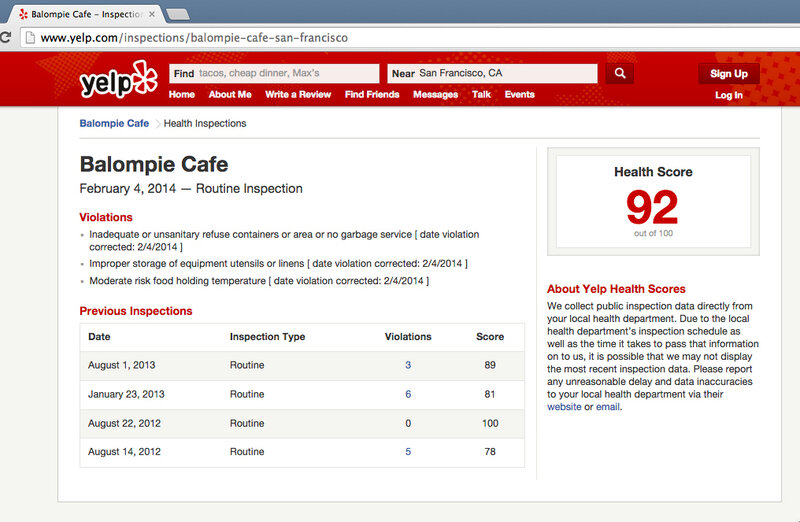Screen dimensions: 800x522
Task: Click the August 14, 2012 date cell
Action: point(124,452)
